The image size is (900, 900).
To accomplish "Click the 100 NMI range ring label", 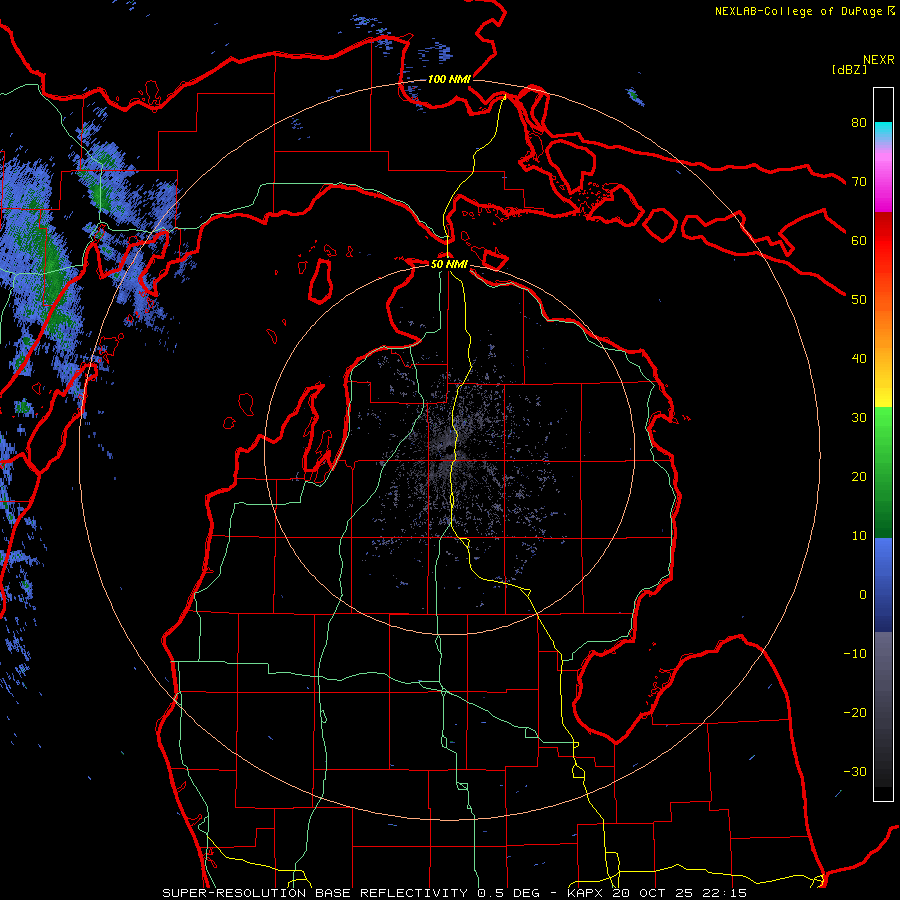I will pyautogui.click(x=449, y=79).
